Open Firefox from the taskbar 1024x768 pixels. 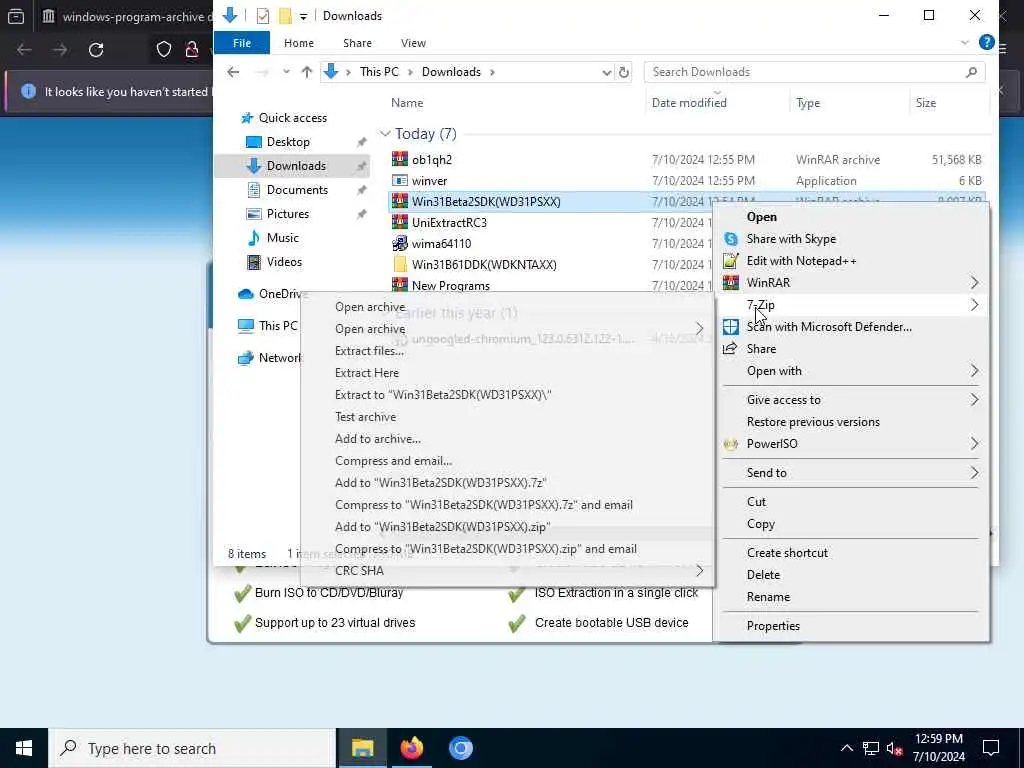[x=411, y=748]
